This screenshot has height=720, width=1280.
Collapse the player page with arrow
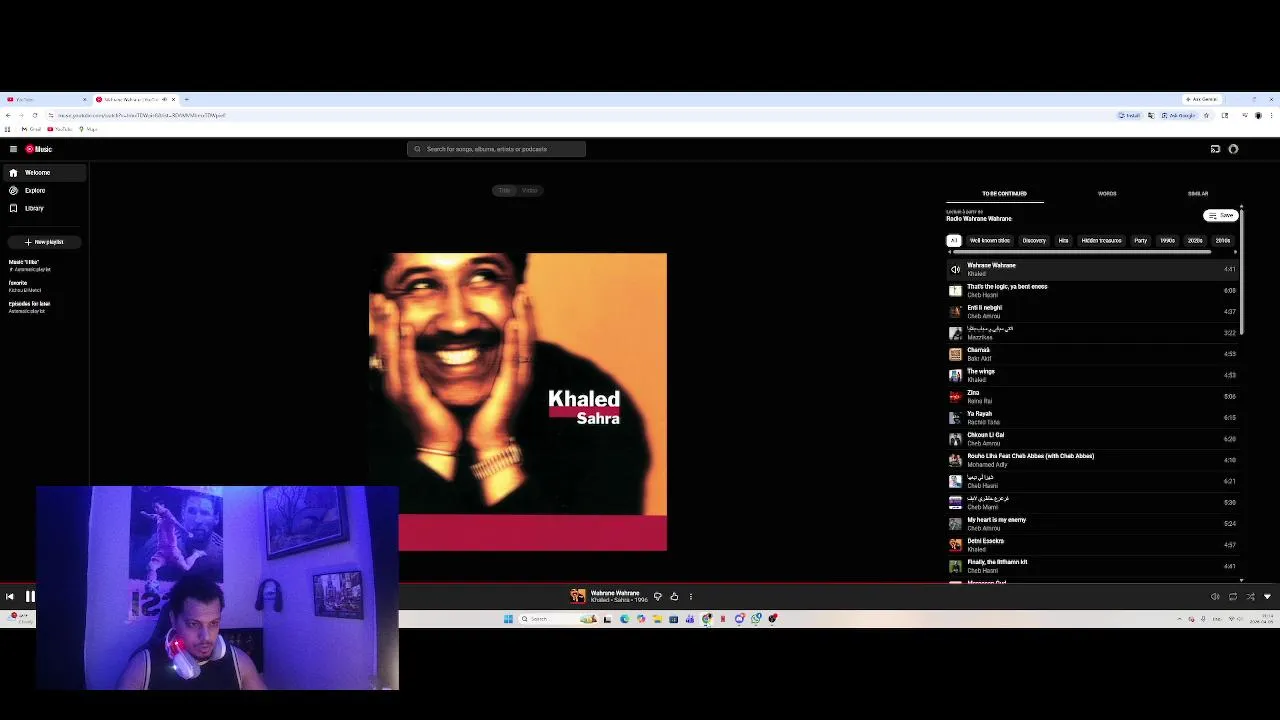click(x=1267, y=597)
